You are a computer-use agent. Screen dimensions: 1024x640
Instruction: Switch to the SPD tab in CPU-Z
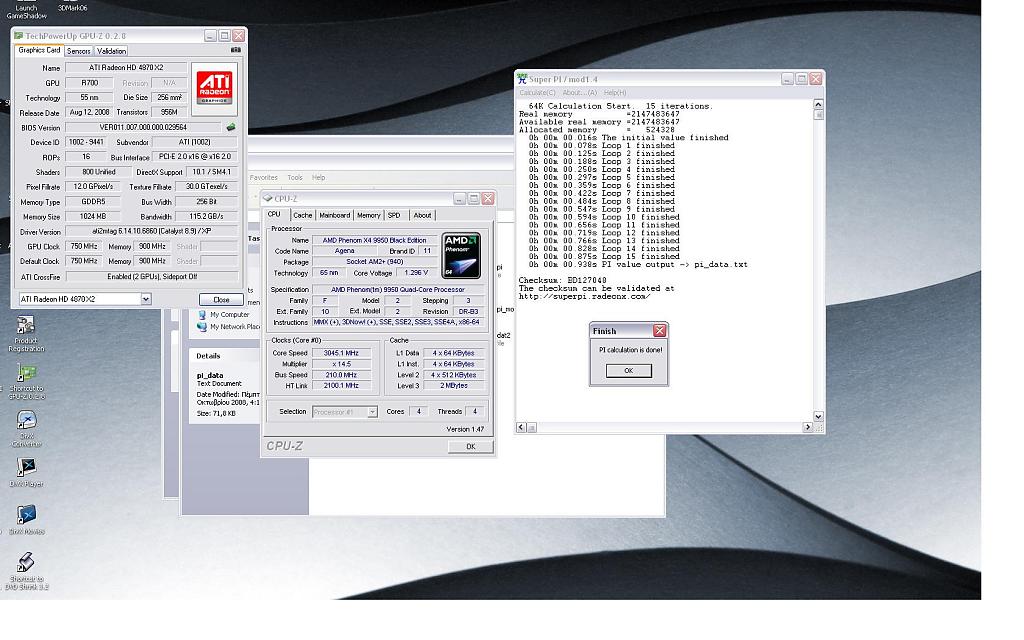(394, 215)
